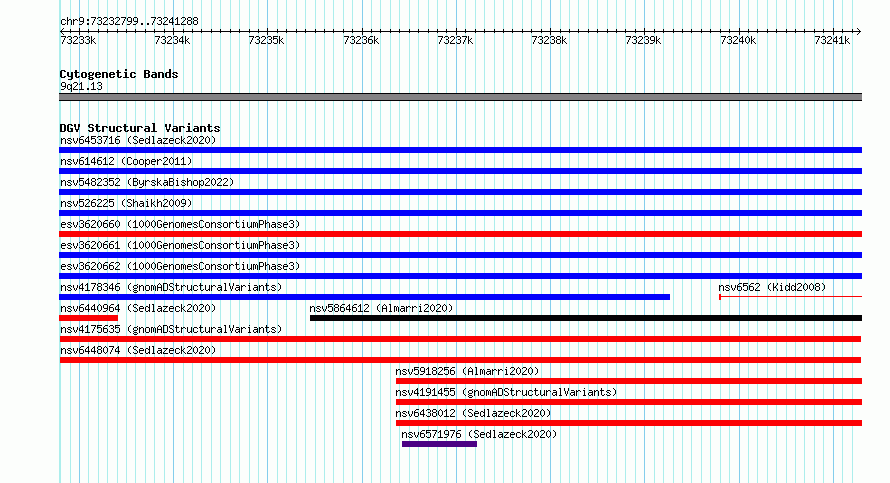Click the 73239k ruler tick label
The image size is (890, 483).
tap(643, 40)
